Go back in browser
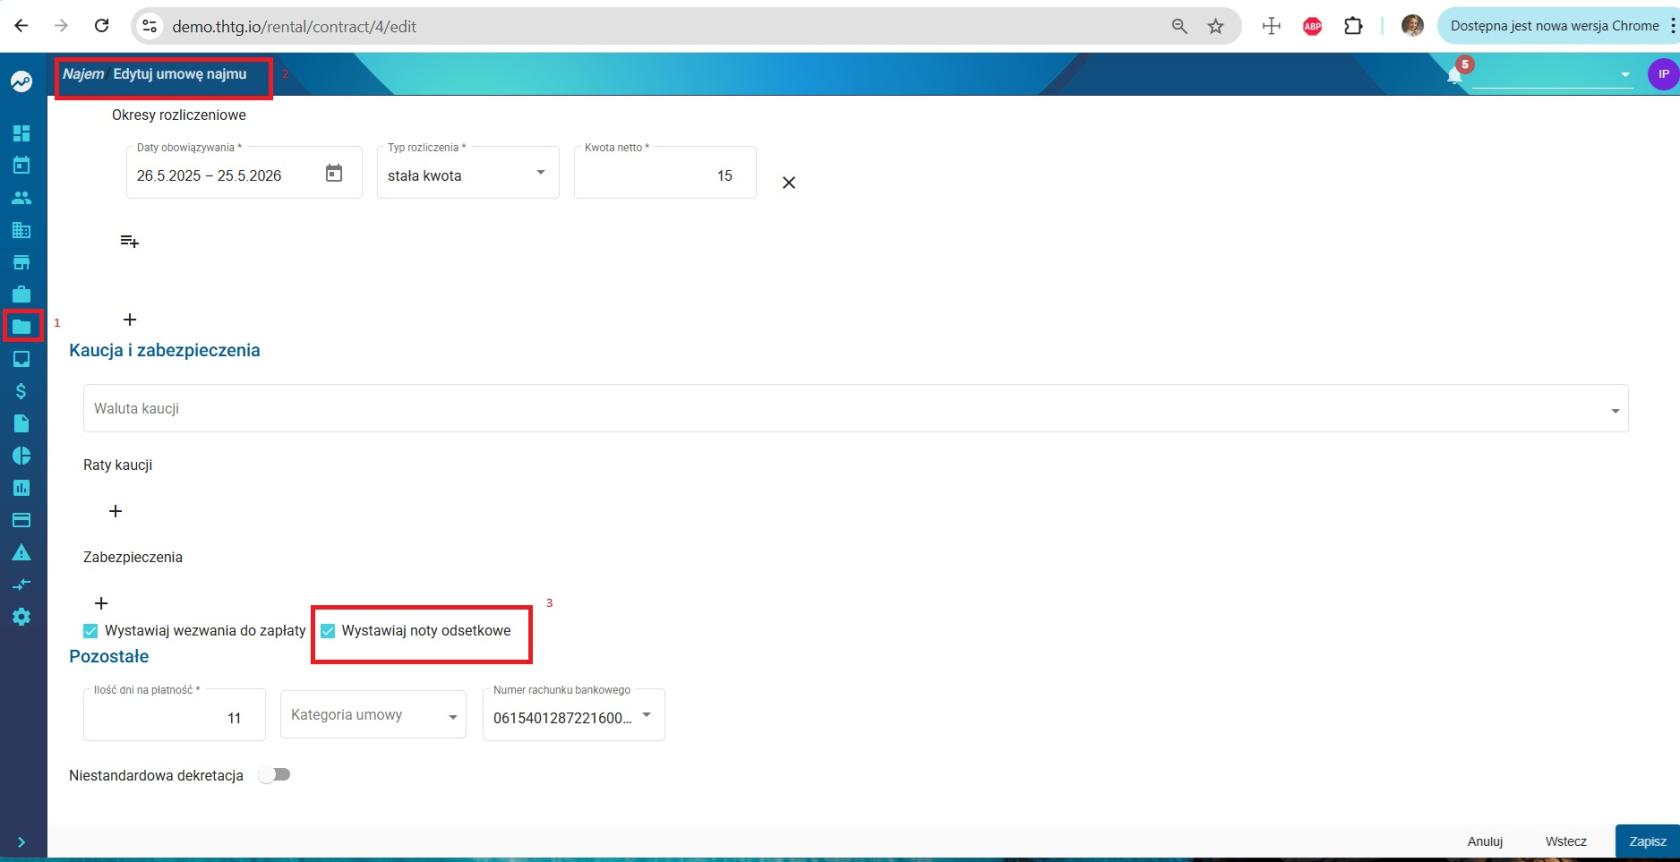 pyautogui.click(x=21, y=26)
